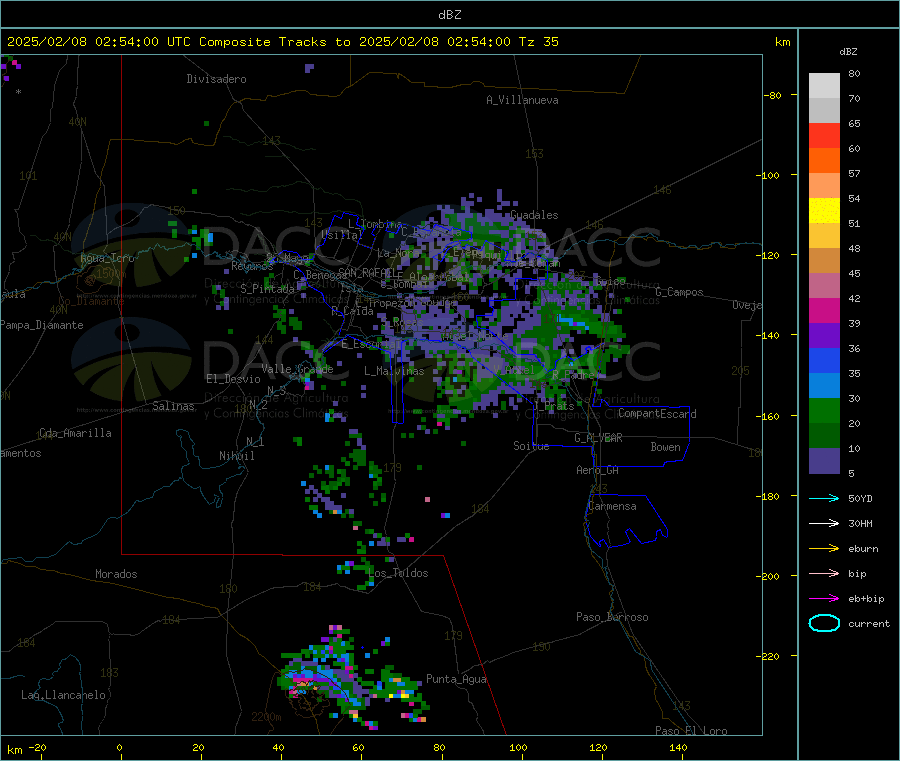Click the 'L_Malvinas' map label
Screen dimensions: 900x761
(394, 371)
